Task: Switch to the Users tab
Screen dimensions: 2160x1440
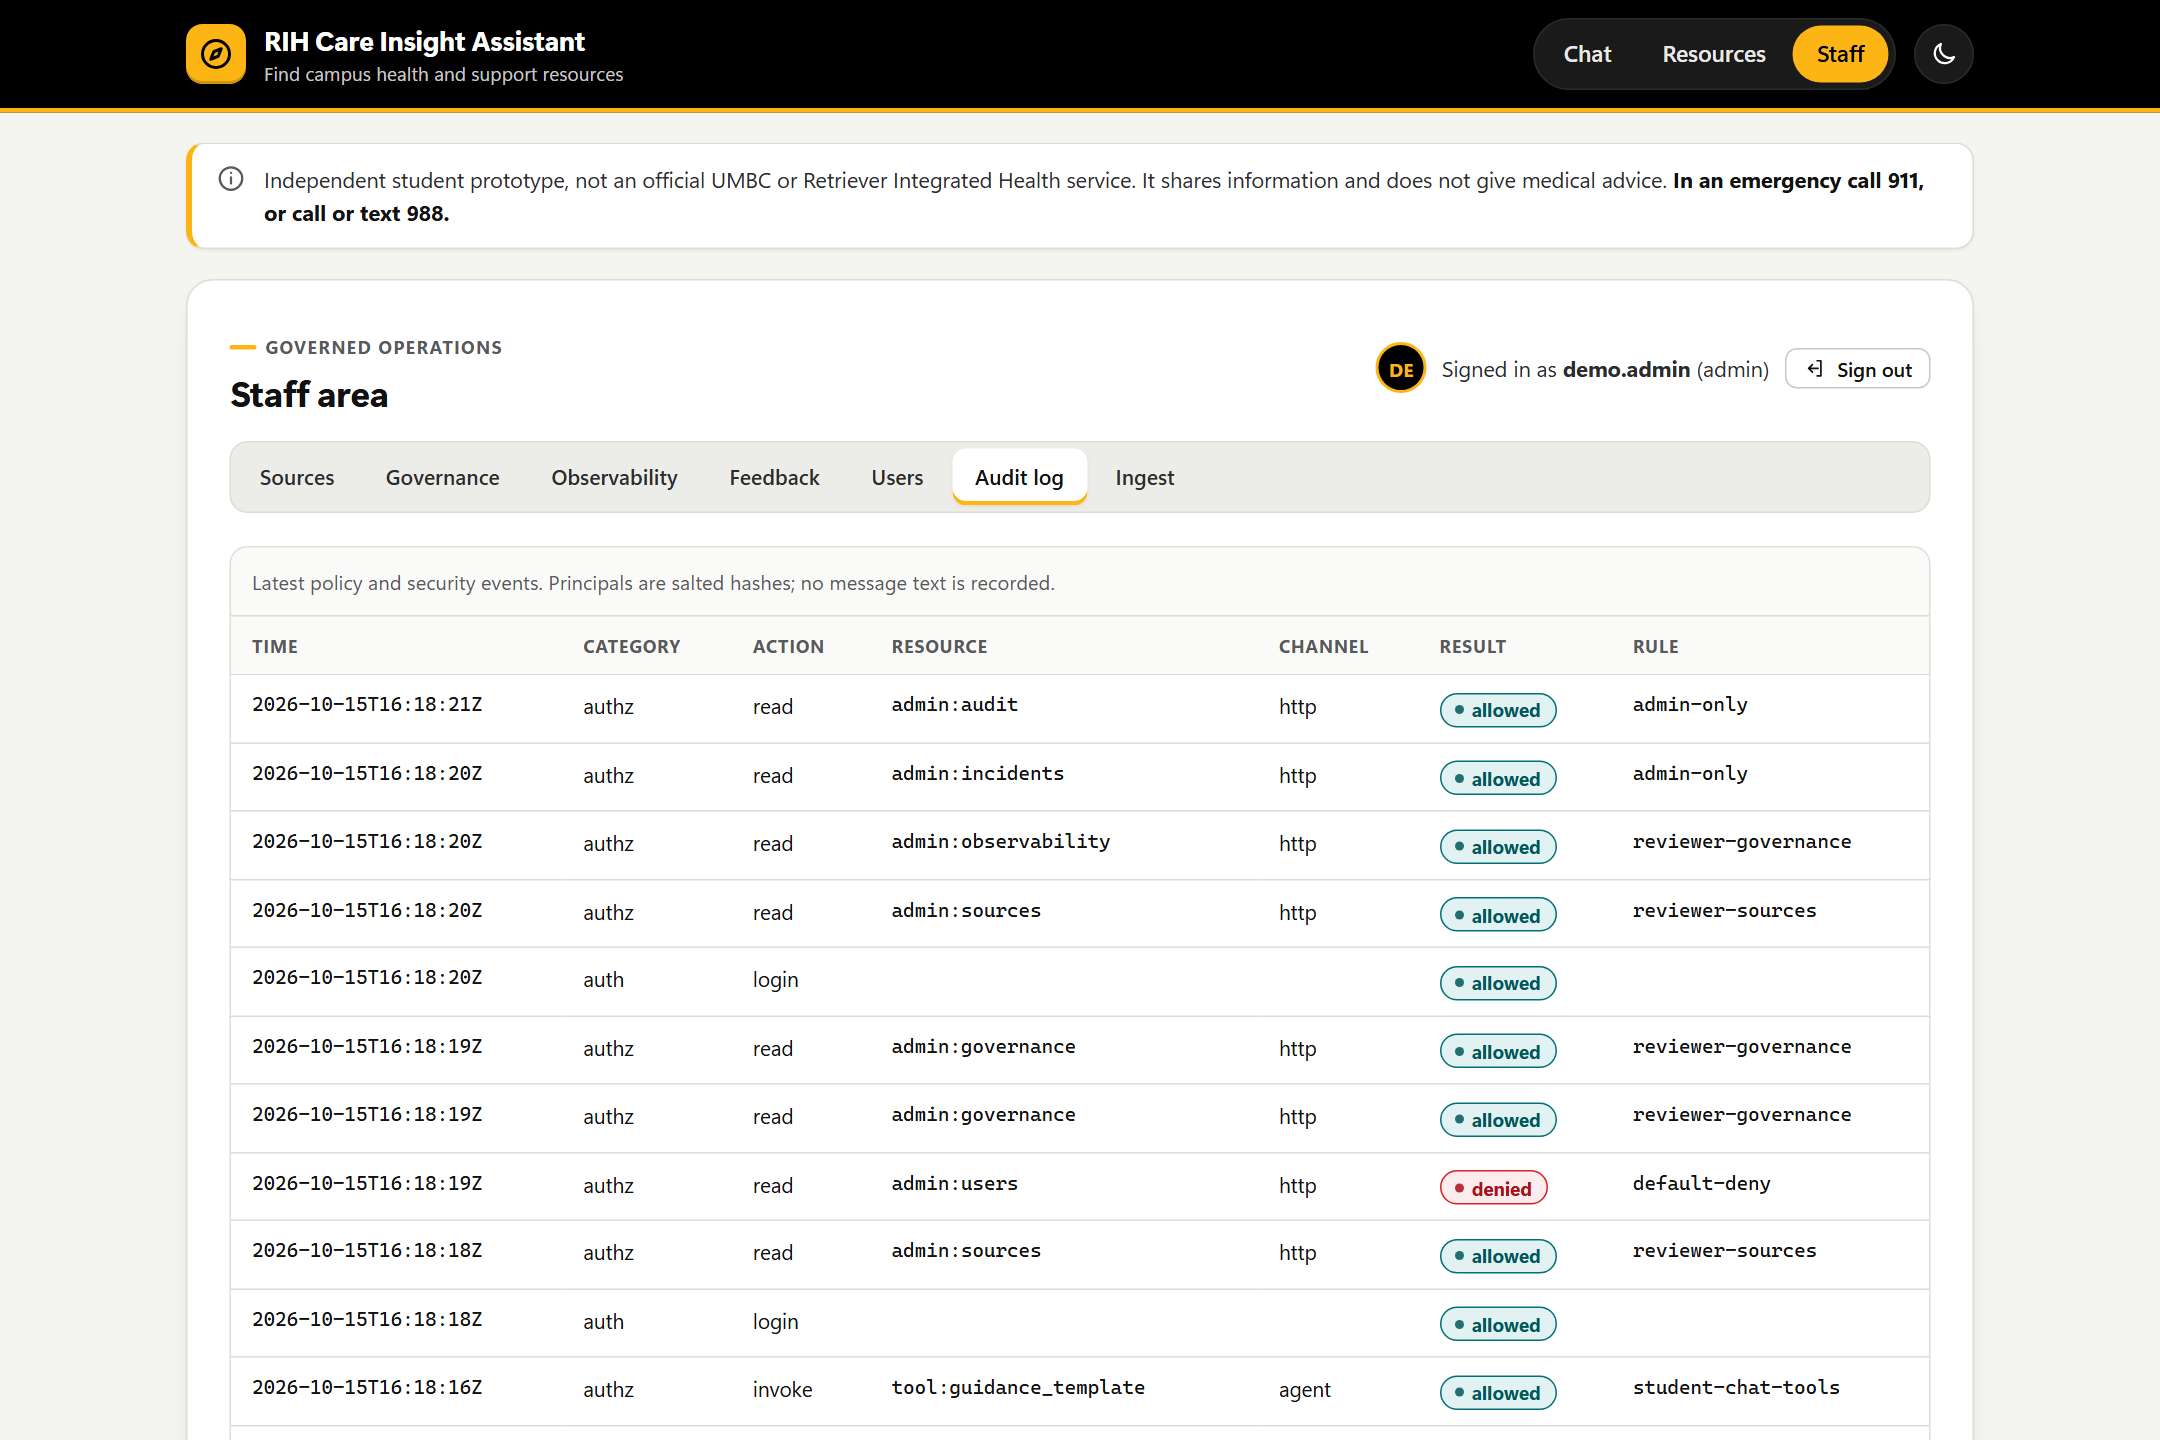Action: (897, 478)
